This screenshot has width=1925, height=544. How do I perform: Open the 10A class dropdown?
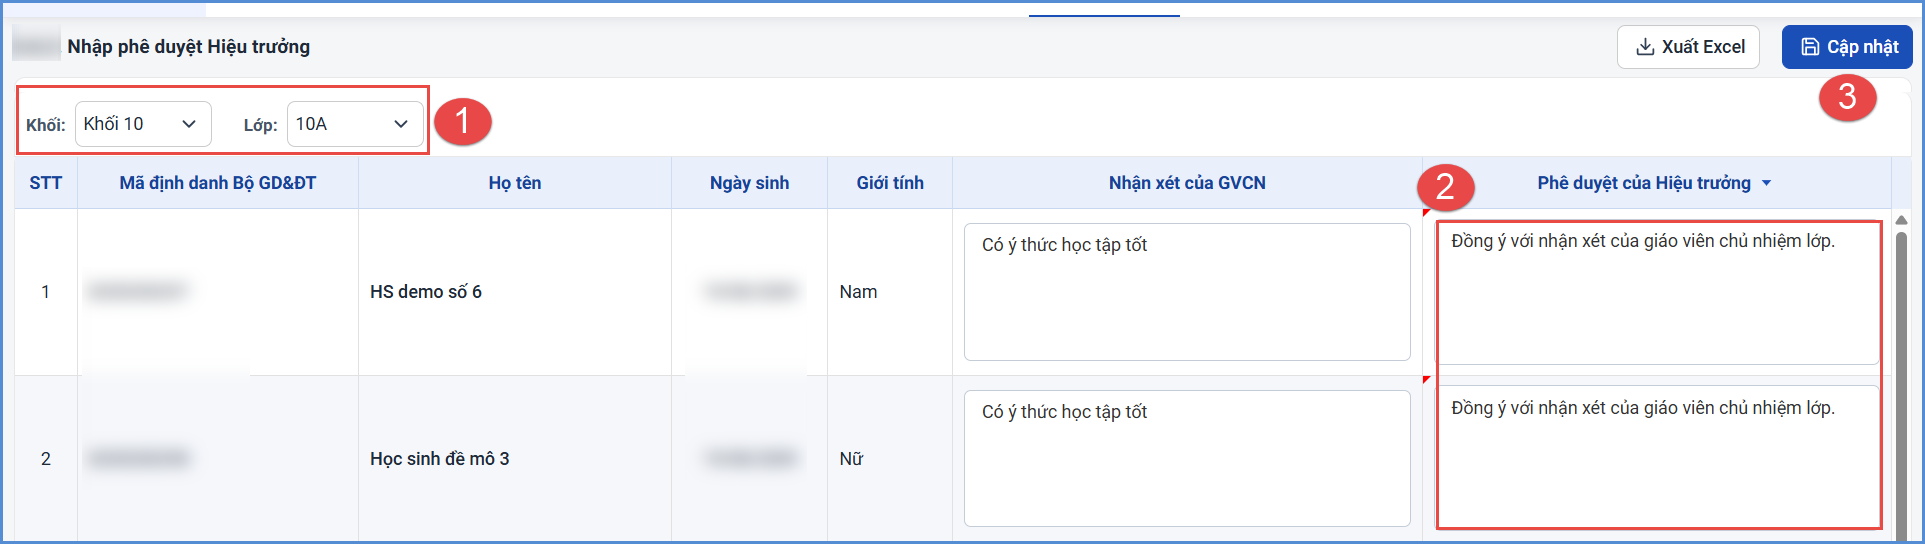(355, 124)
